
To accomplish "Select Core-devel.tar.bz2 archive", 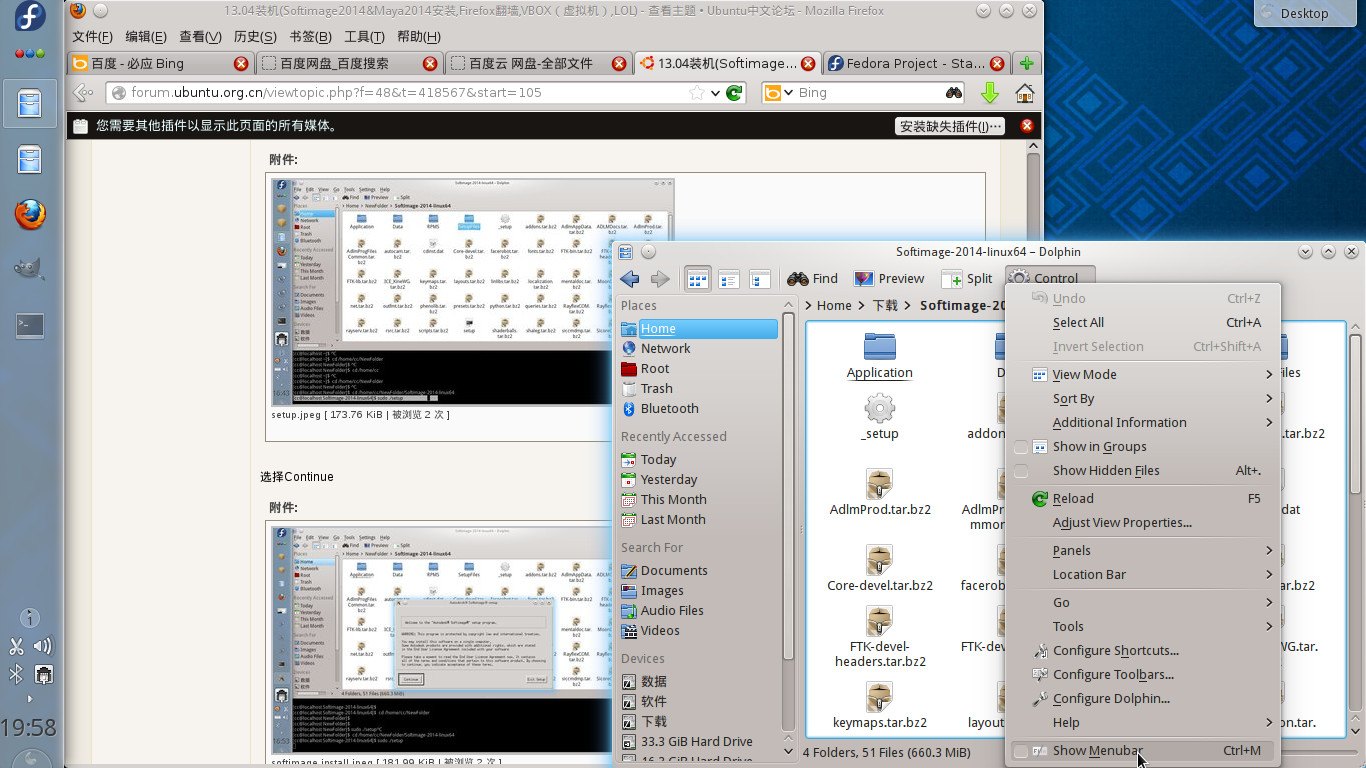I will tap(880, 569).
